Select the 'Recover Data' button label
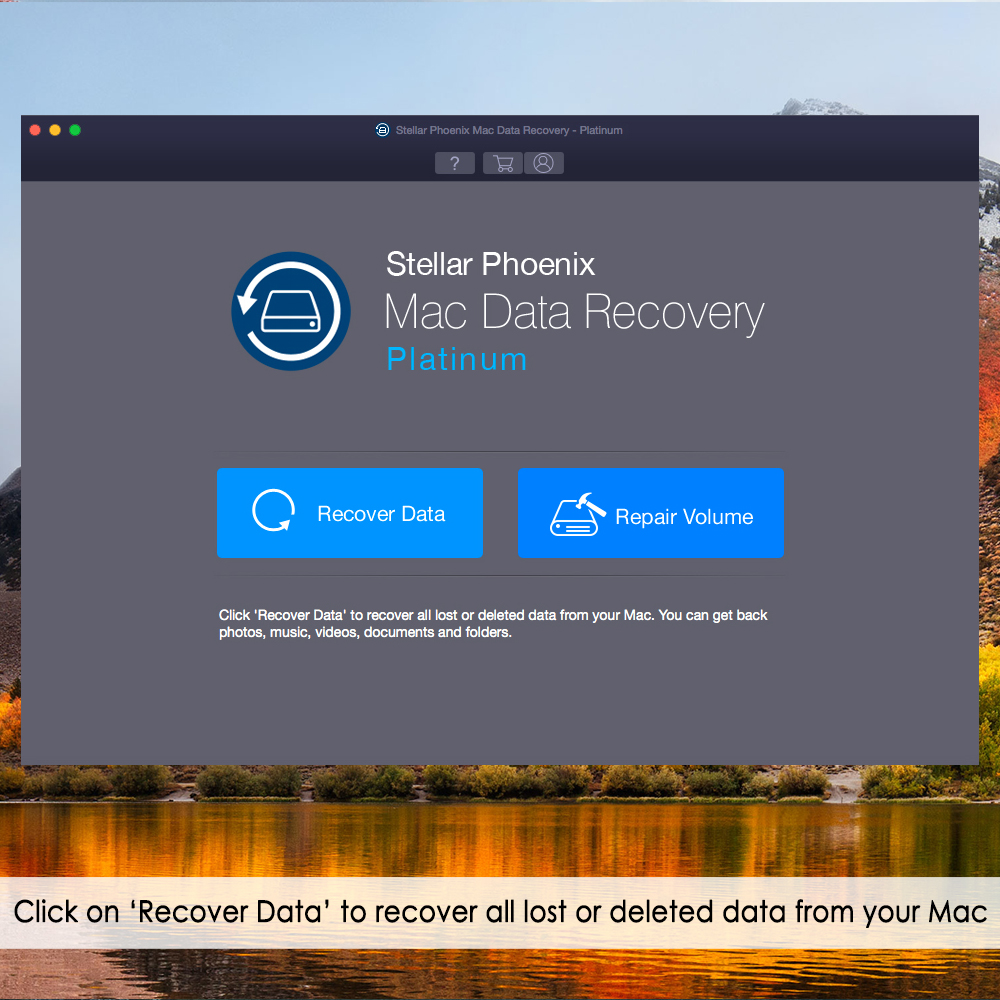 (x=381, y=514)
